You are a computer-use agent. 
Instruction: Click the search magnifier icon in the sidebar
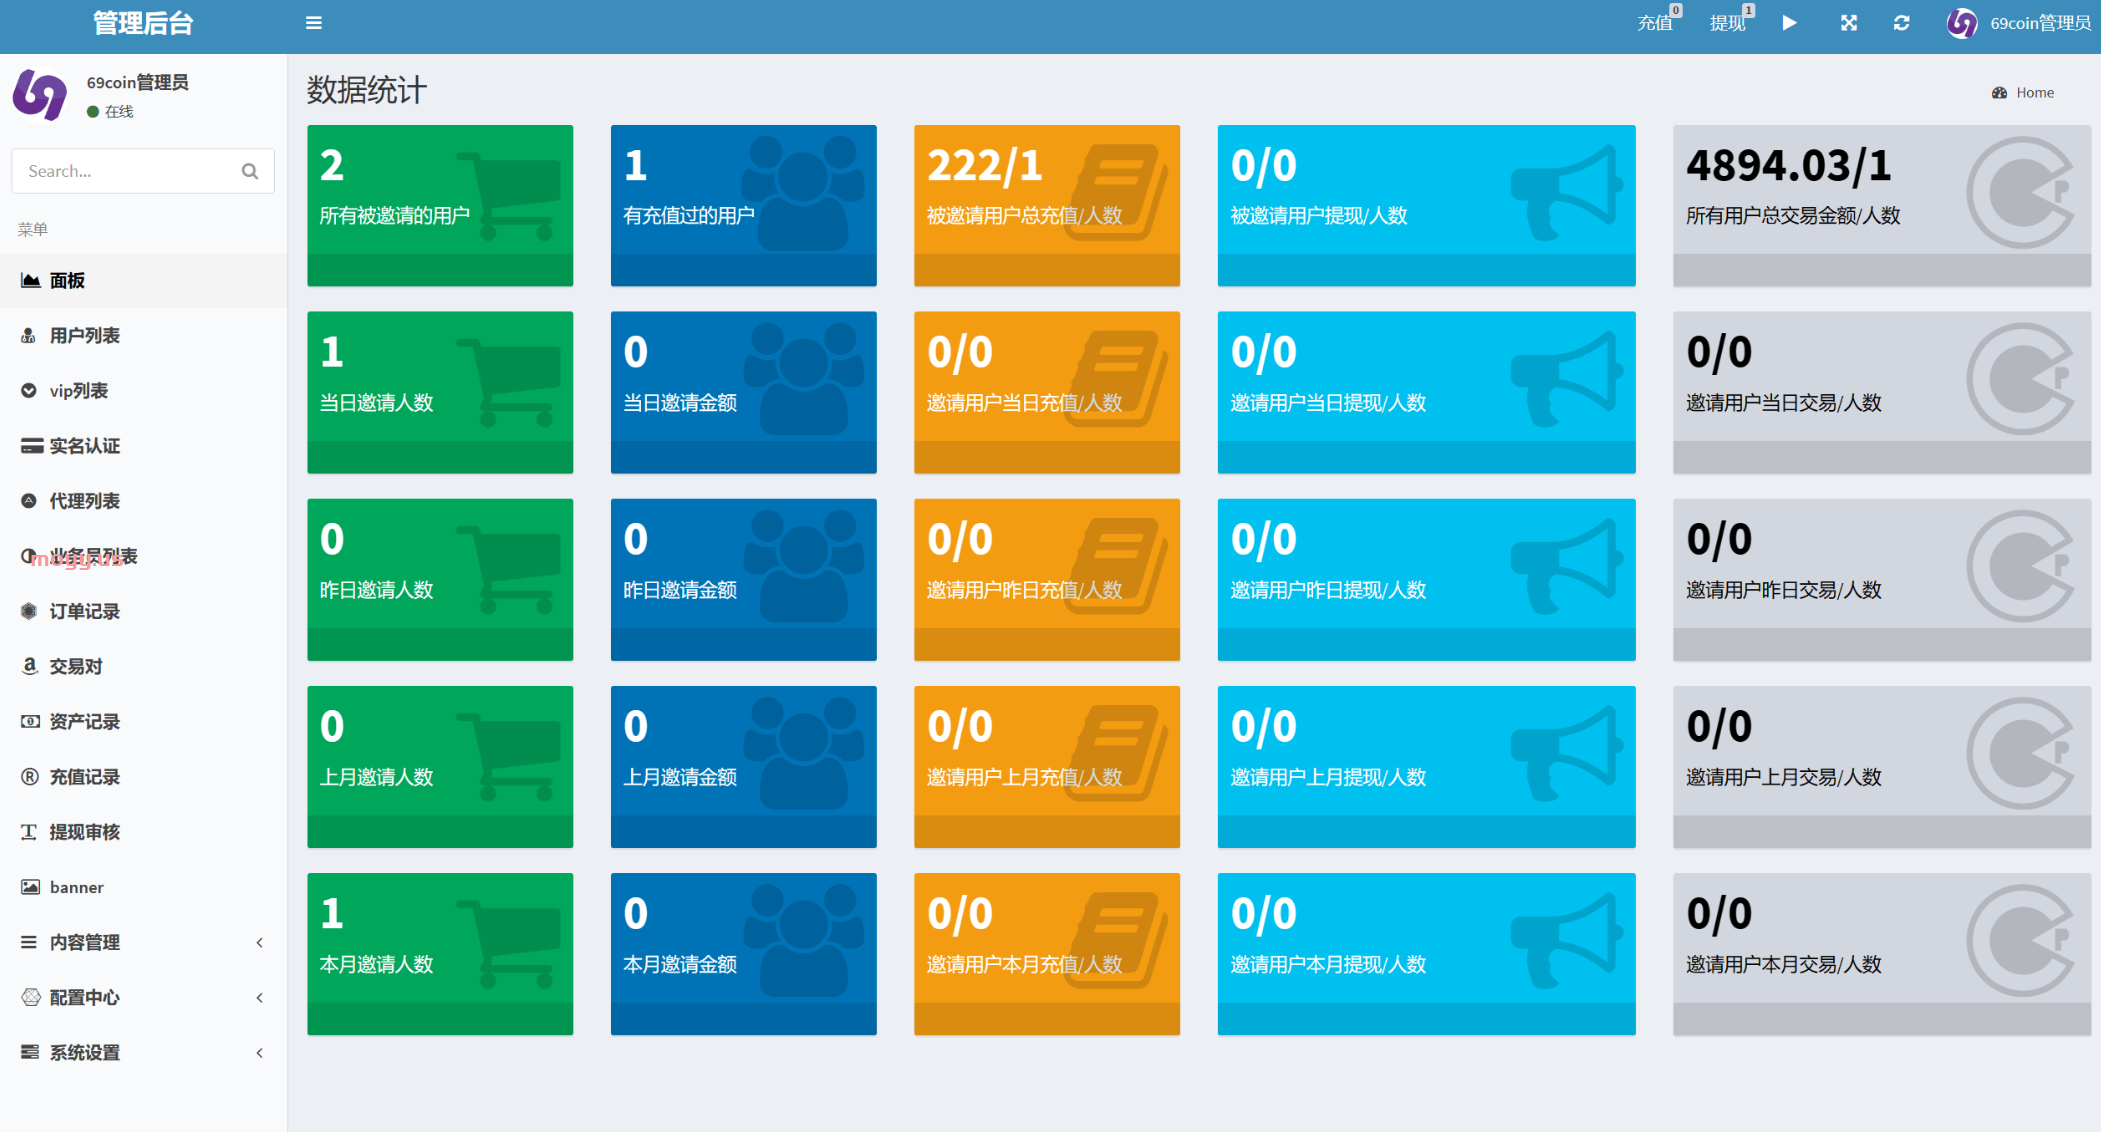coord(249,171)
